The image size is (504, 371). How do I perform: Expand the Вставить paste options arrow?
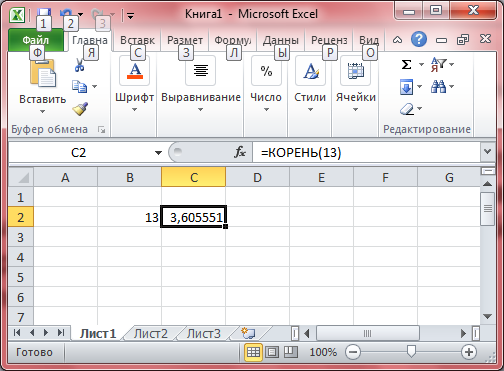coord(42,111)
